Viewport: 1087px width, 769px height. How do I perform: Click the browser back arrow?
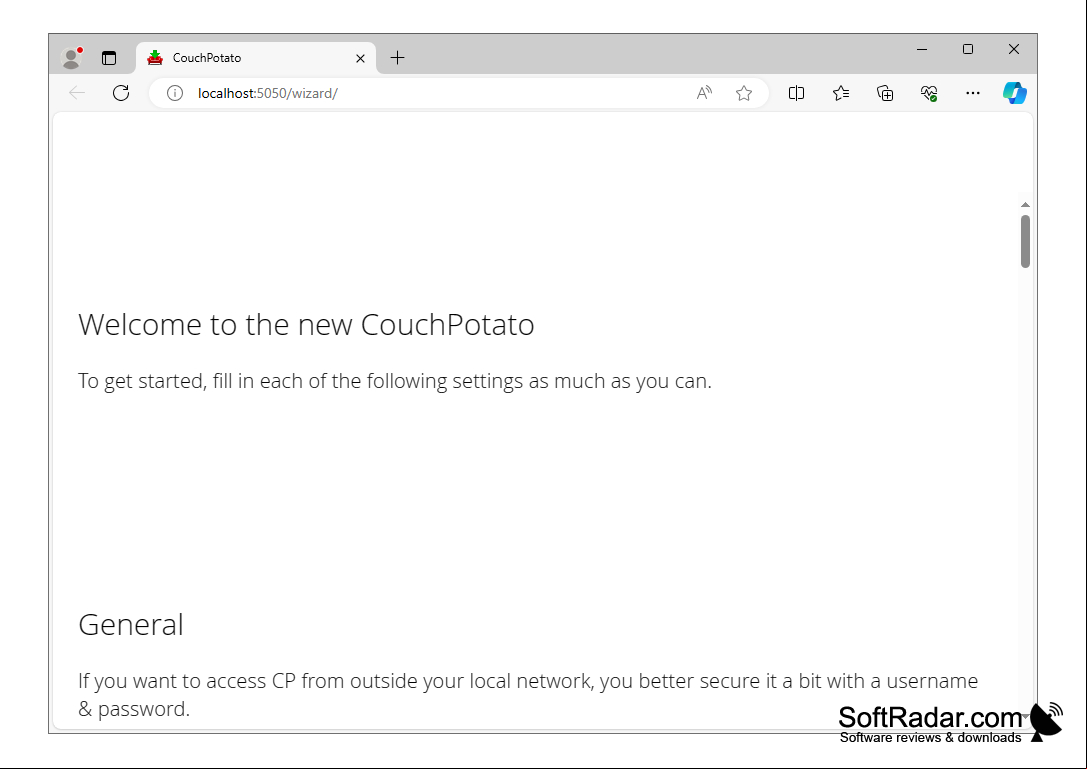(x=77, y=93)
